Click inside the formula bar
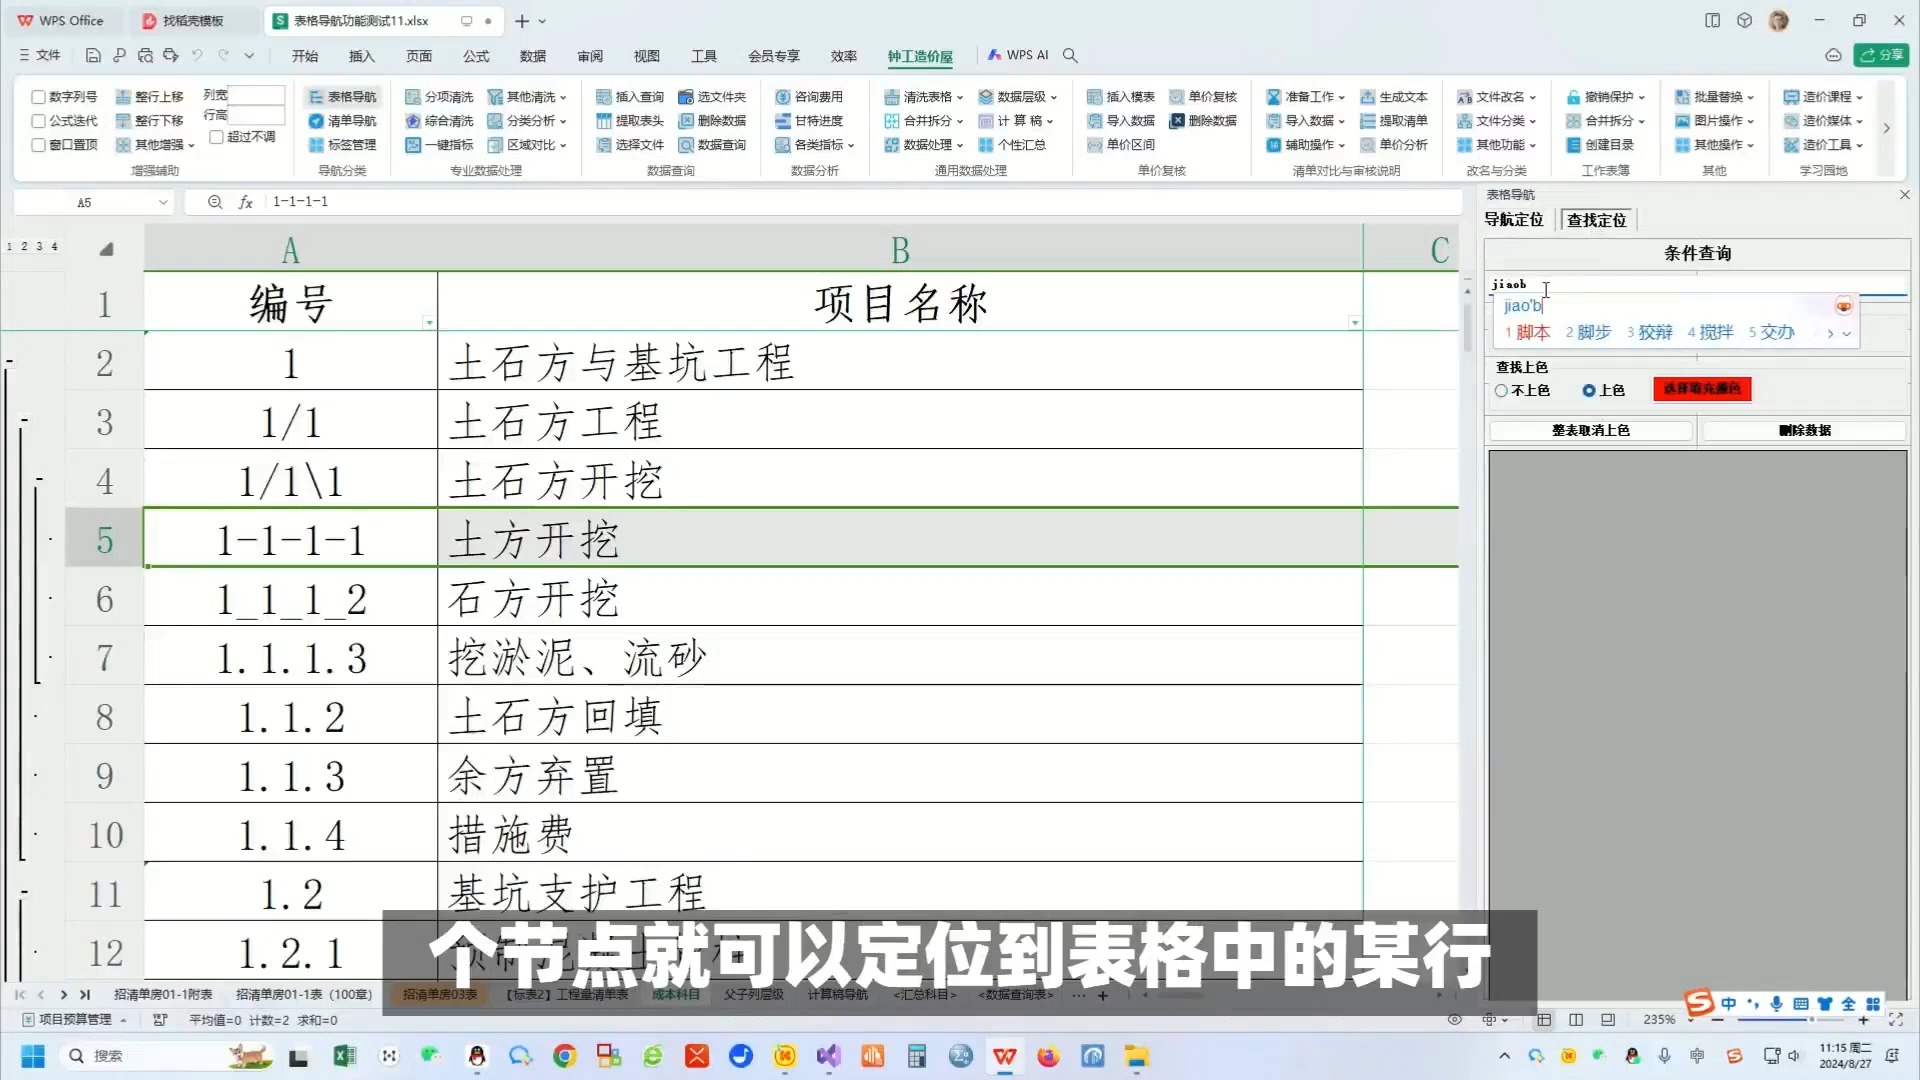Screen dimensions: 1920x1080 pyautogui.click(x=600, y=201)
